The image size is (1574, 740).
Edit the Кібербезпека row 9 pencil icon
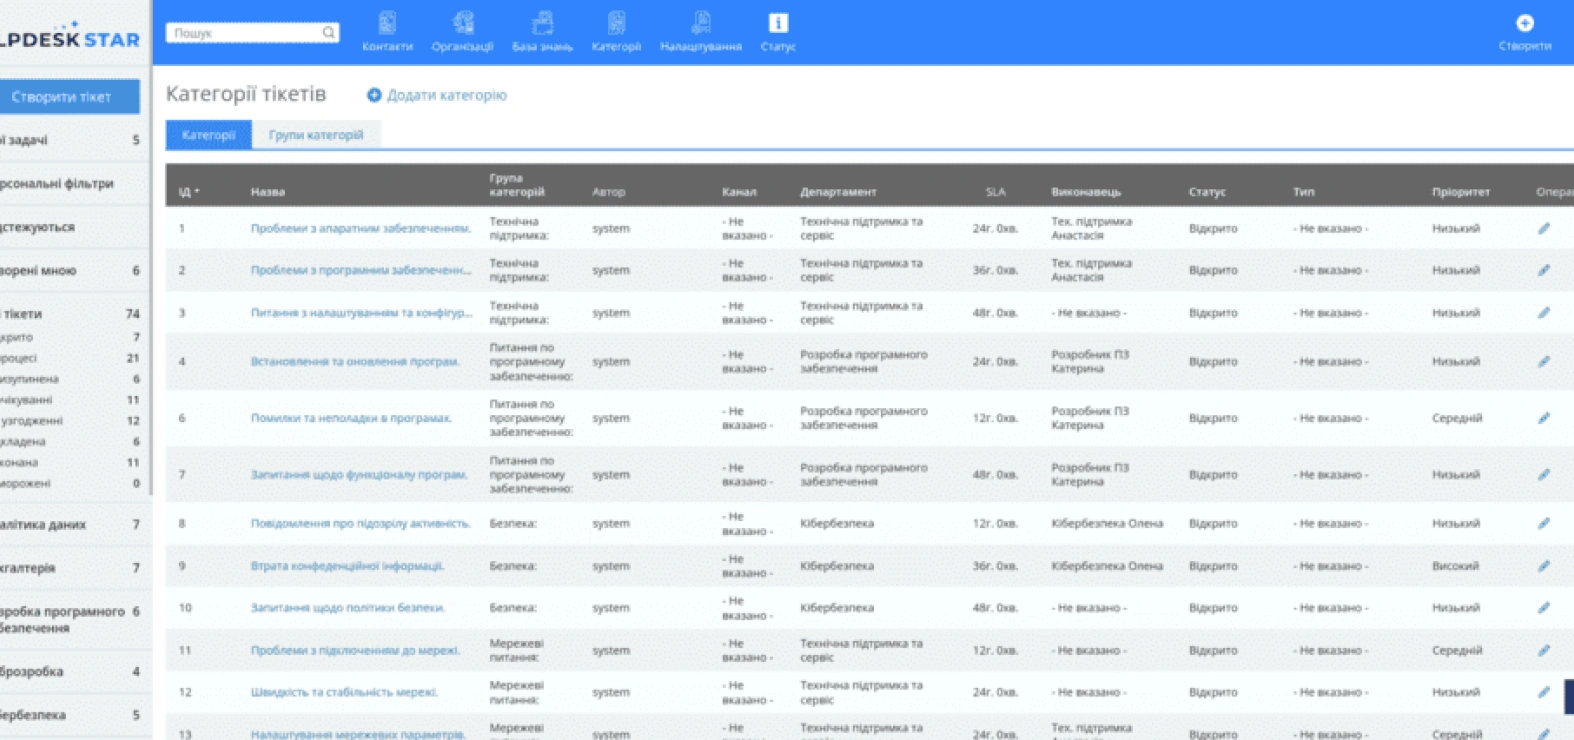pos(1544,566)
